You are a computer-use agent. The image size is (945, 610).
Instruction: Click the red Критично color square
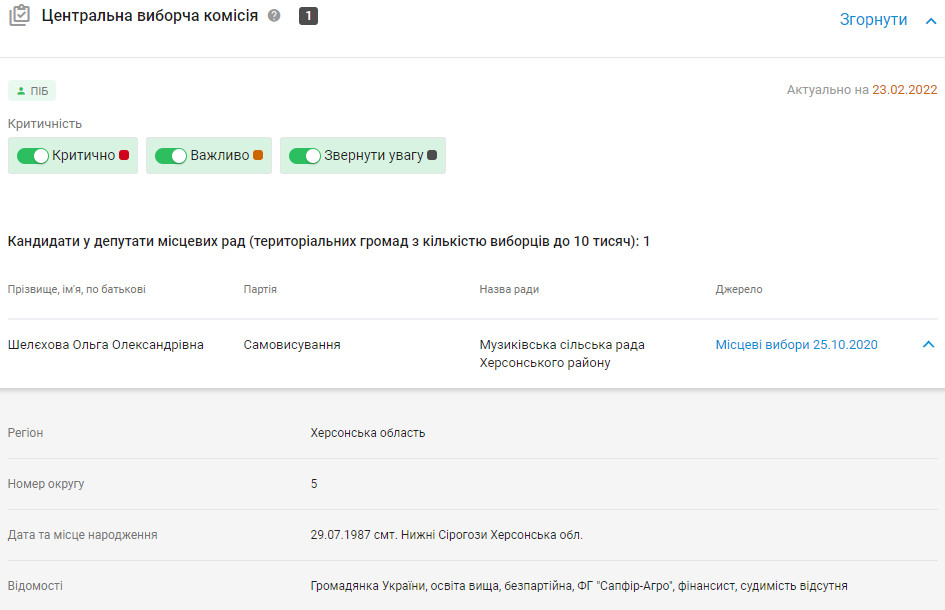124,155
